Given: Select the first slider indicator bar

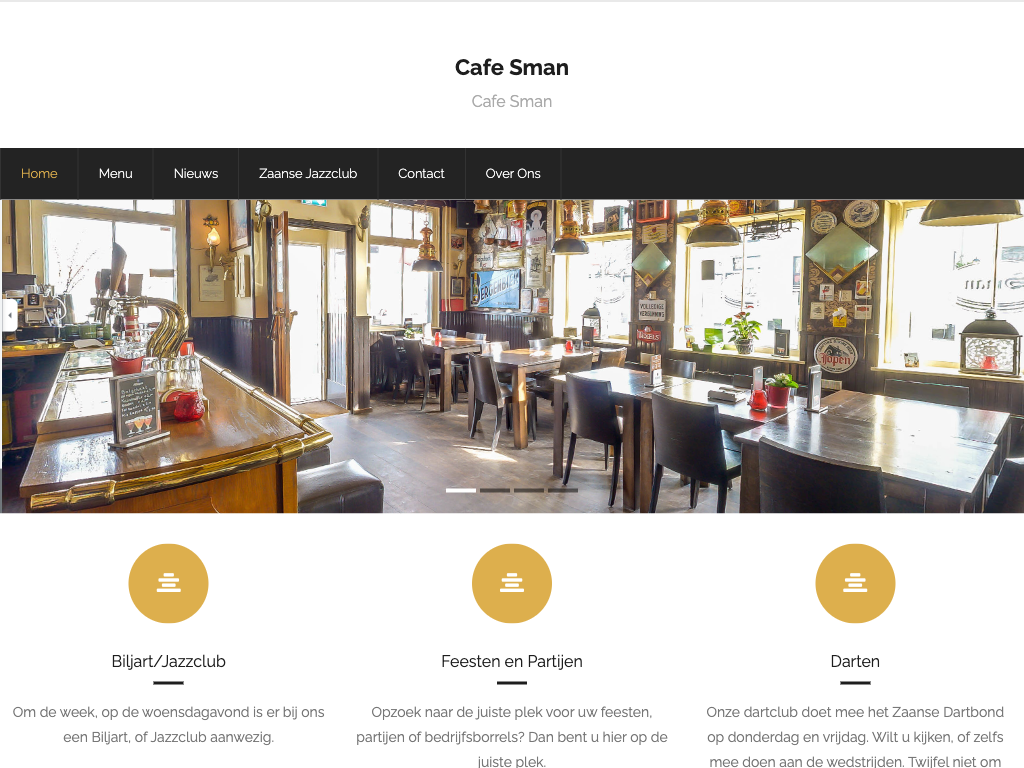Looking at the screenshot, I should coord(461,490).
